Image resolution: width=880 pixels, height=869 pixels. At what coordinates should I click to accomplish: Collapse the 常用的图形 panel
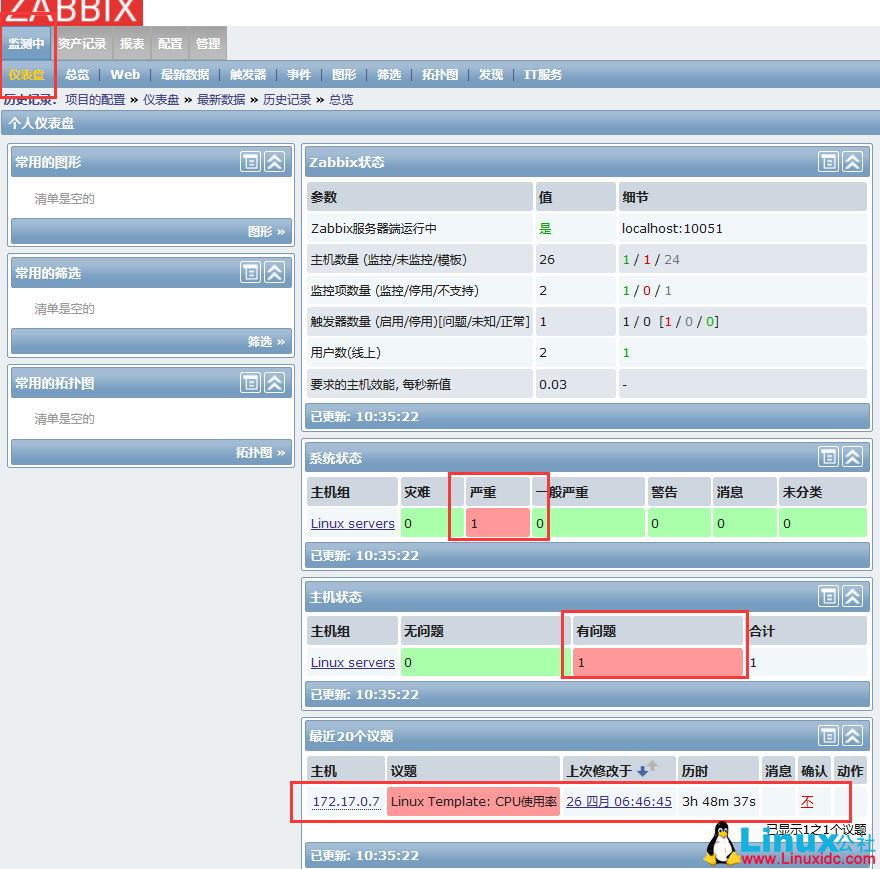[274, 161]
